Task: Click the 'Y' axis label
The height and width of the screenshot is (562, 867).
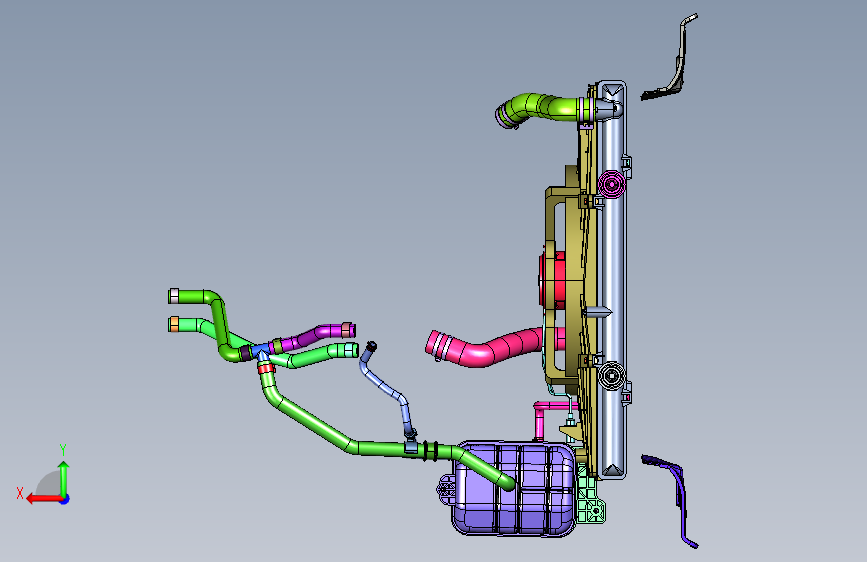Action: point(63,449)
